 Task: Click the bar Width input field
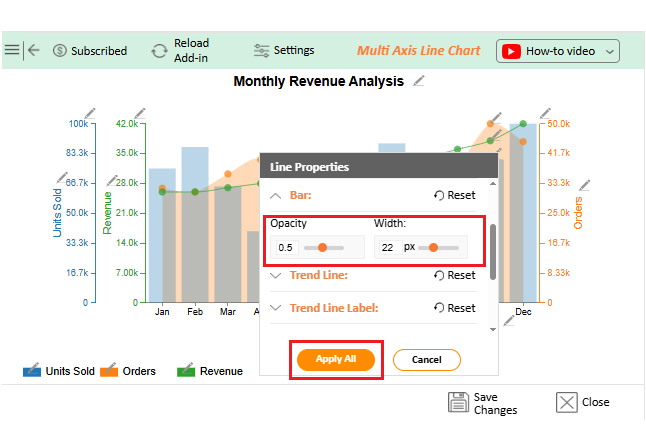coord(388,247)
